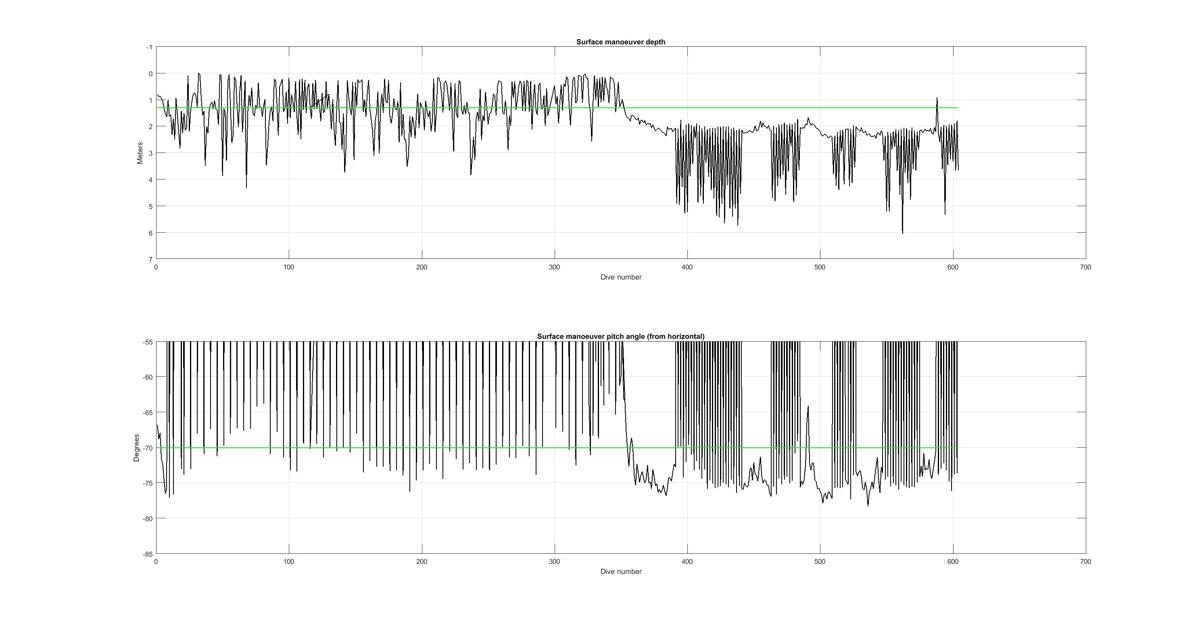Click the '-60' tick on the Degrees axis
The width and height of the screenshot is (1200, 622).
(147, 377)
